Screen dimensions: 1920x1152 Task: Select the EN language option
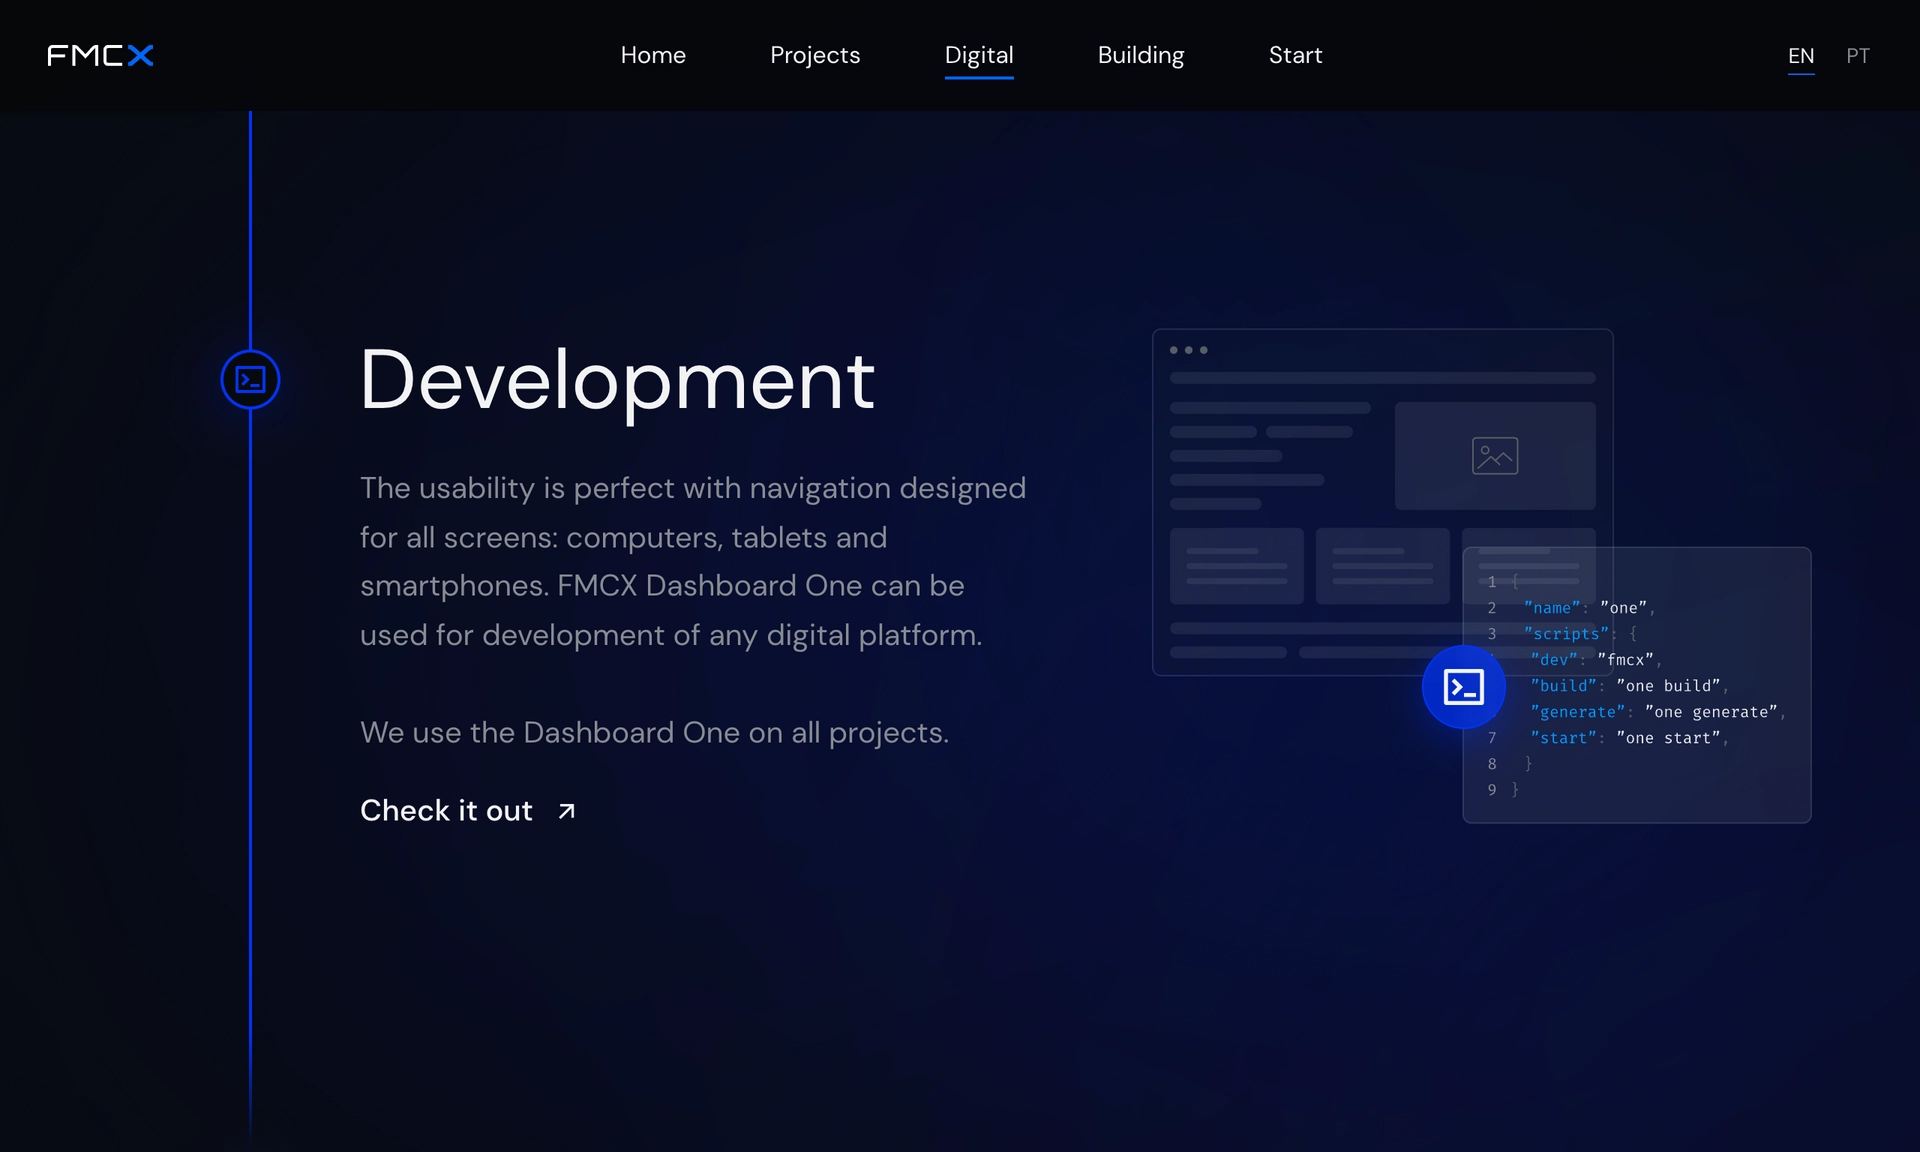1801,56
